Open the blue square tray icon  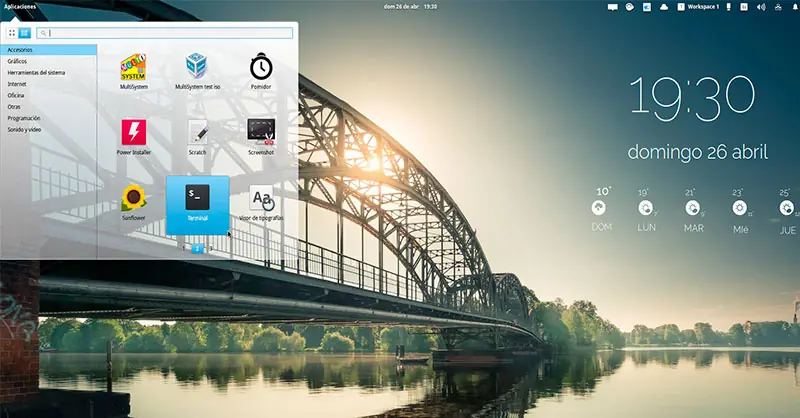(x=646, y=7)
